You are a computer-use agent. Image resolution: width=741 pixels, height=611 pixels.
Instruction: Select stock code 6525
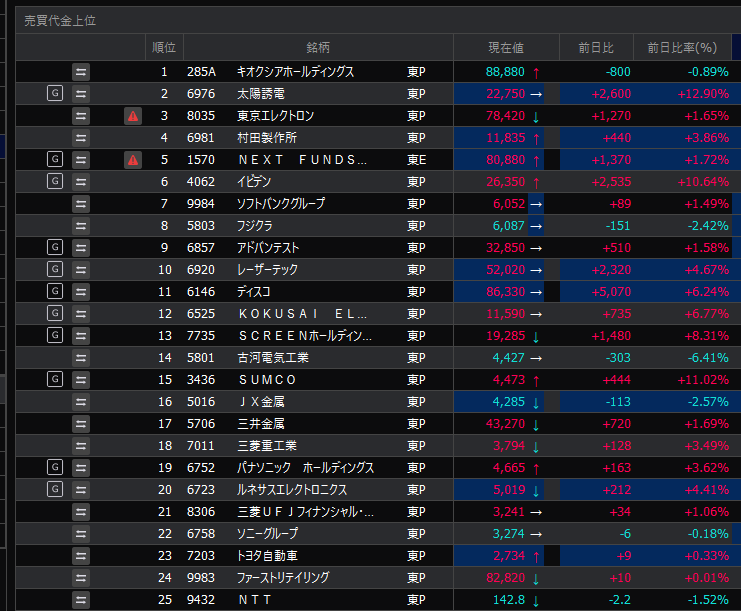(201, 314)
